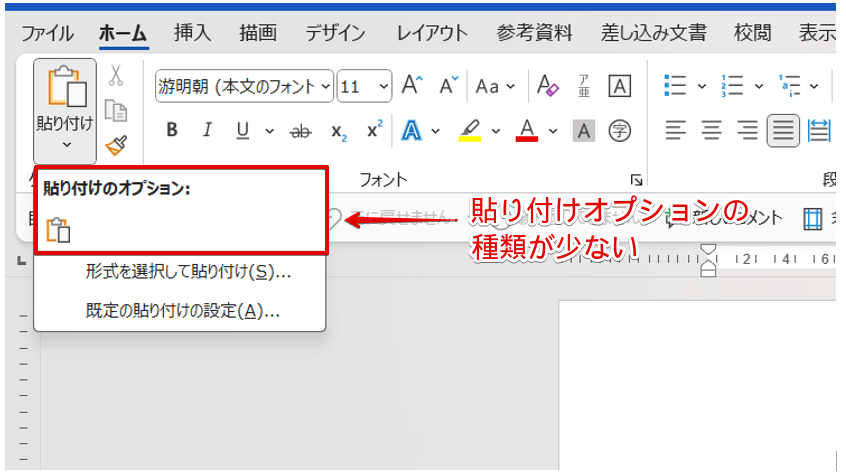Click the Copy icon

[115, 110]
